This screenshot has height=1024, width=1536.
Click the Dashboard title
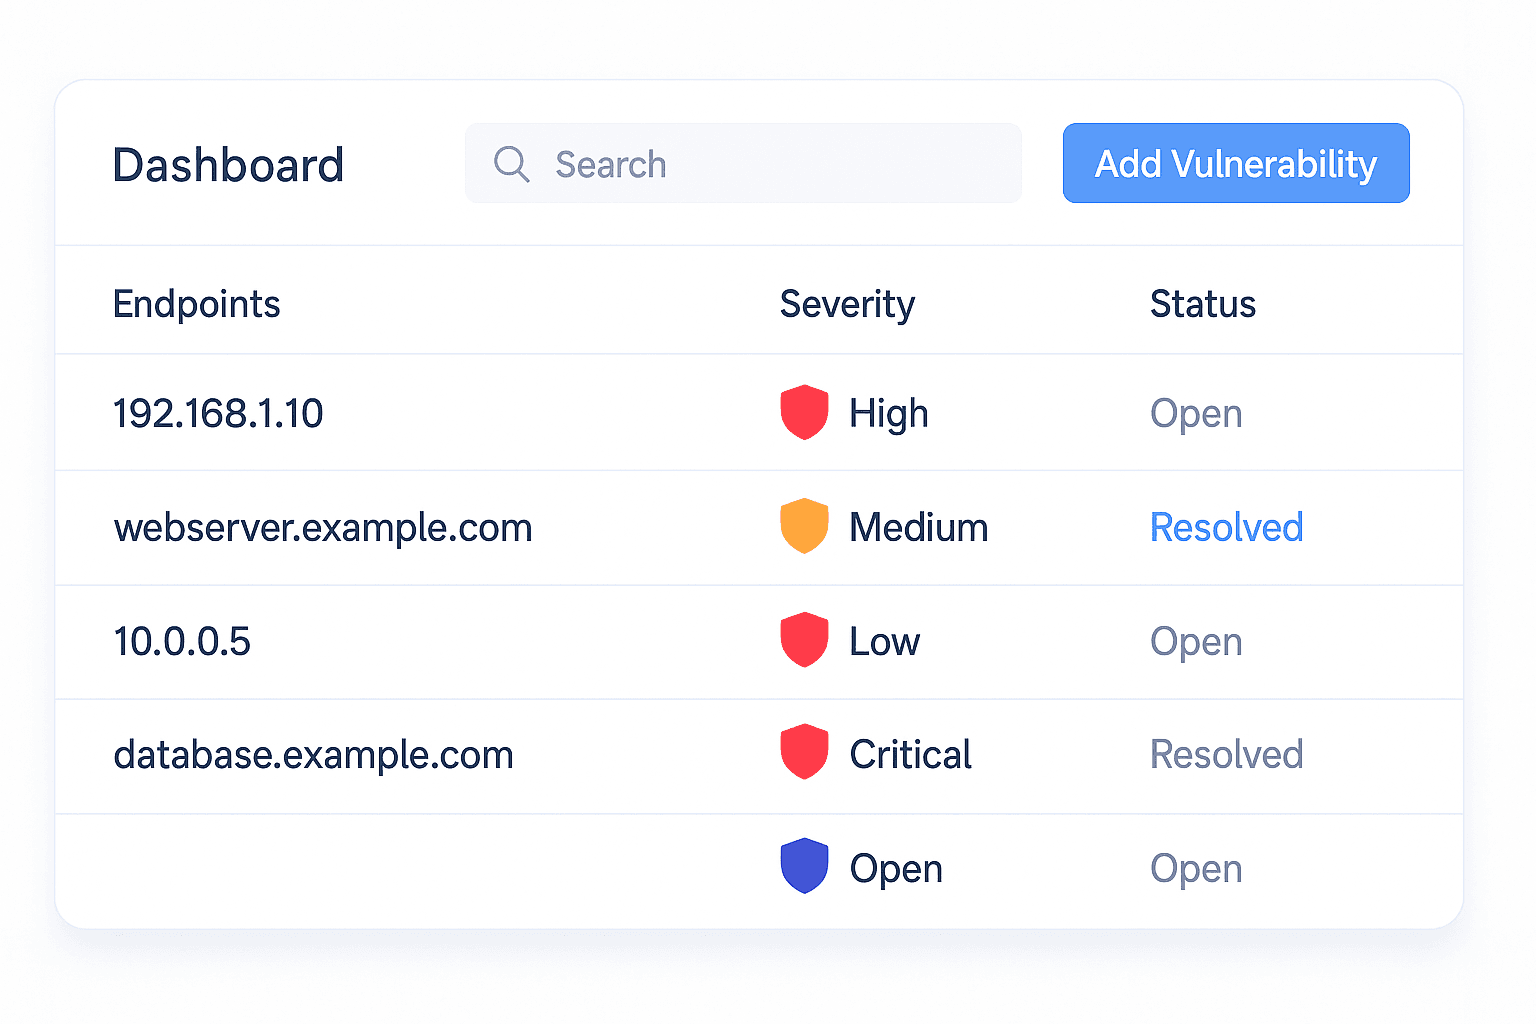(228, 165)
